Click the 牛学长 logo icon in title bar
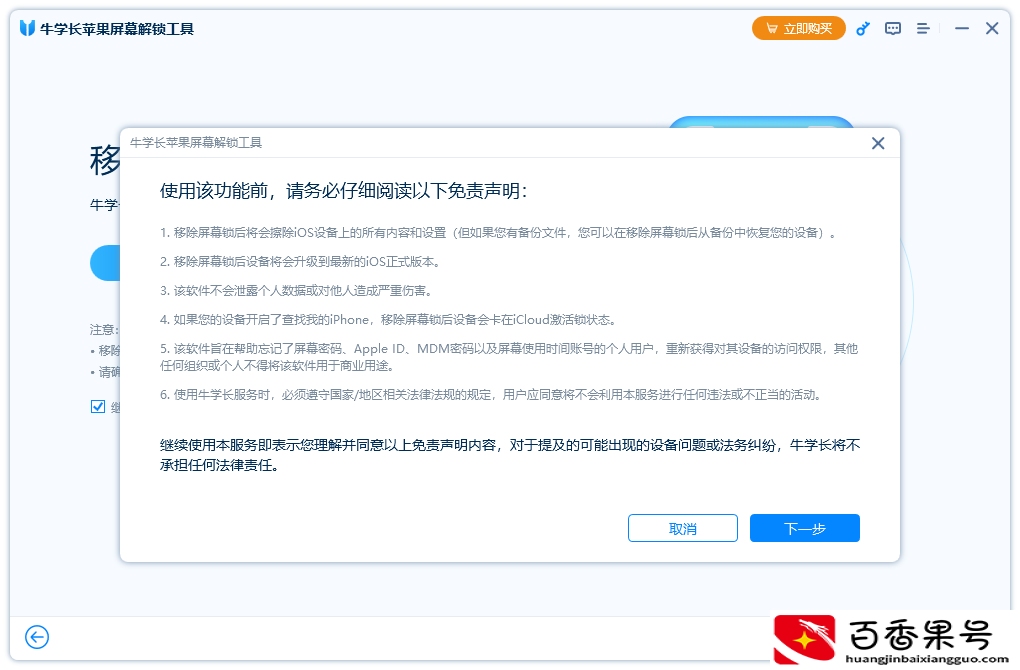The width and height of the screenshot is (1020, 670). (x=27, y=29)
